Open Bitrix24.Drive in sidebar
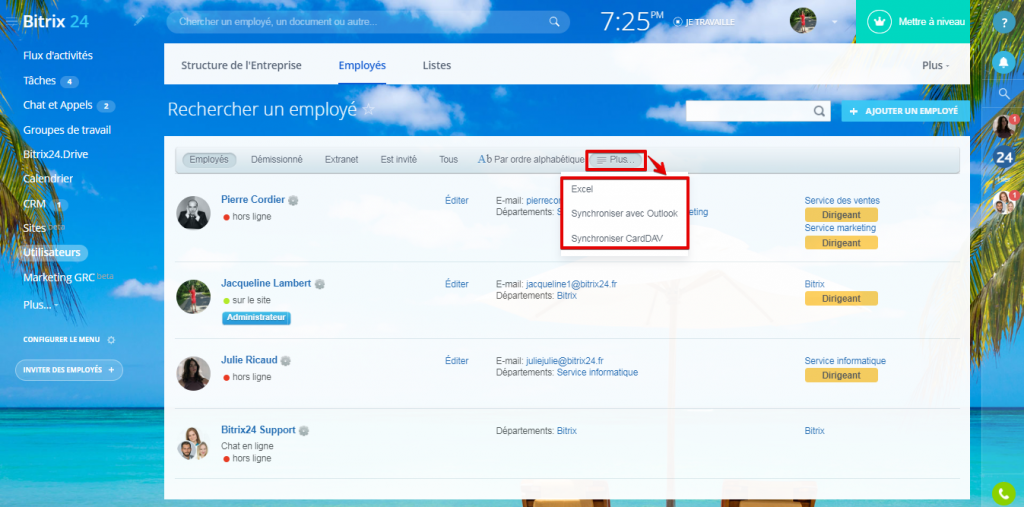 [x=56, y=154]
